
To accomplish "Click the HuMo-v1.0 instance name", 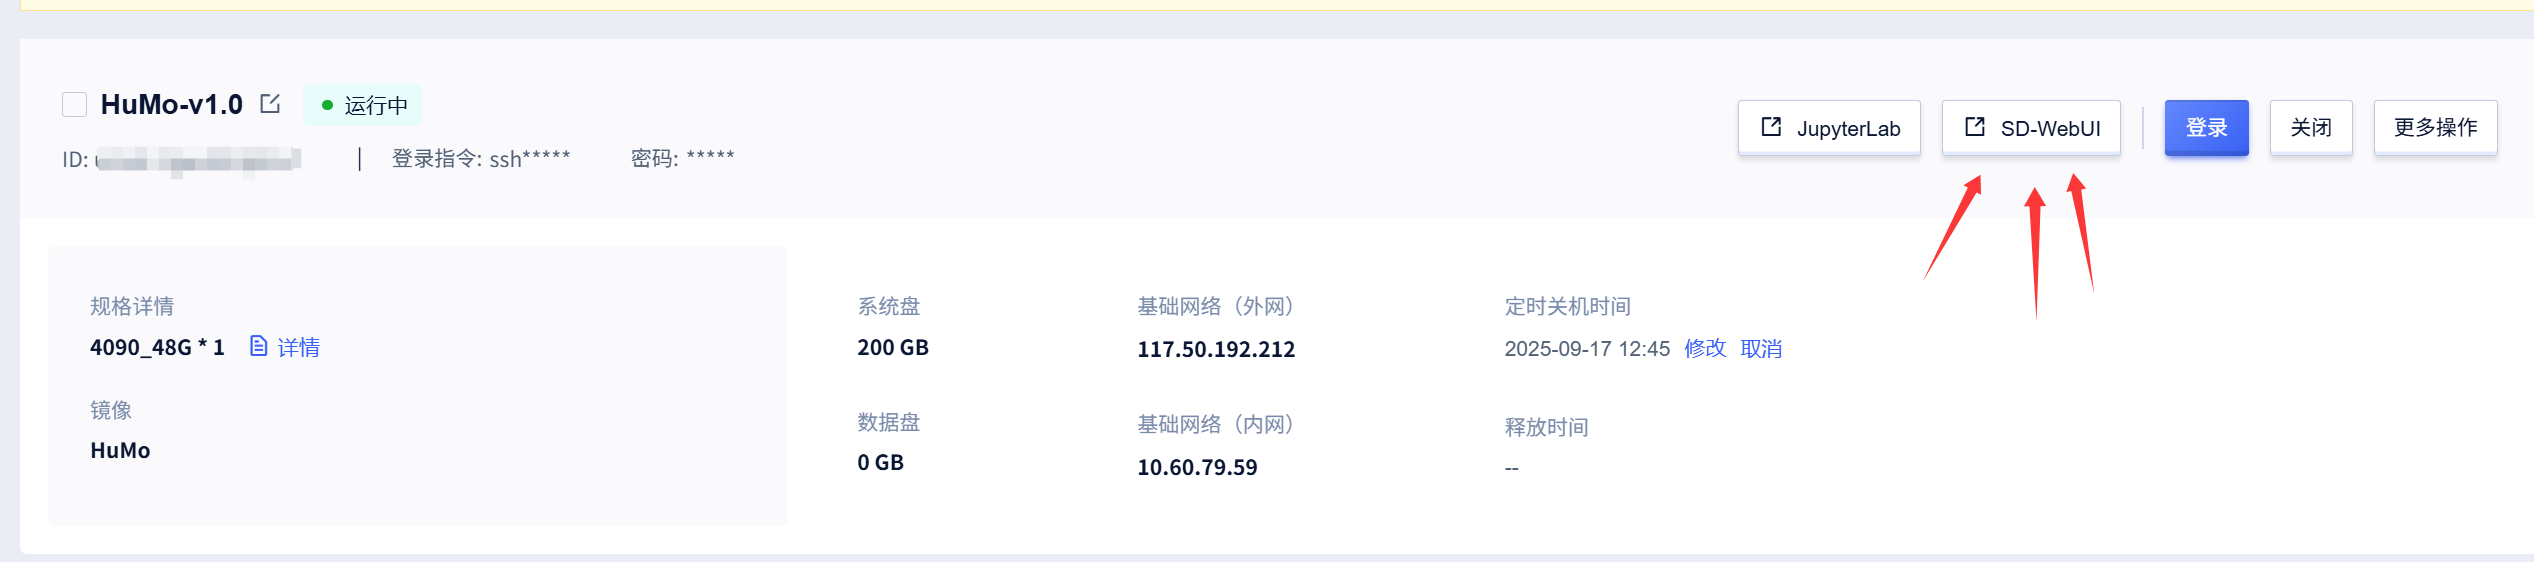I will (172, 104).
